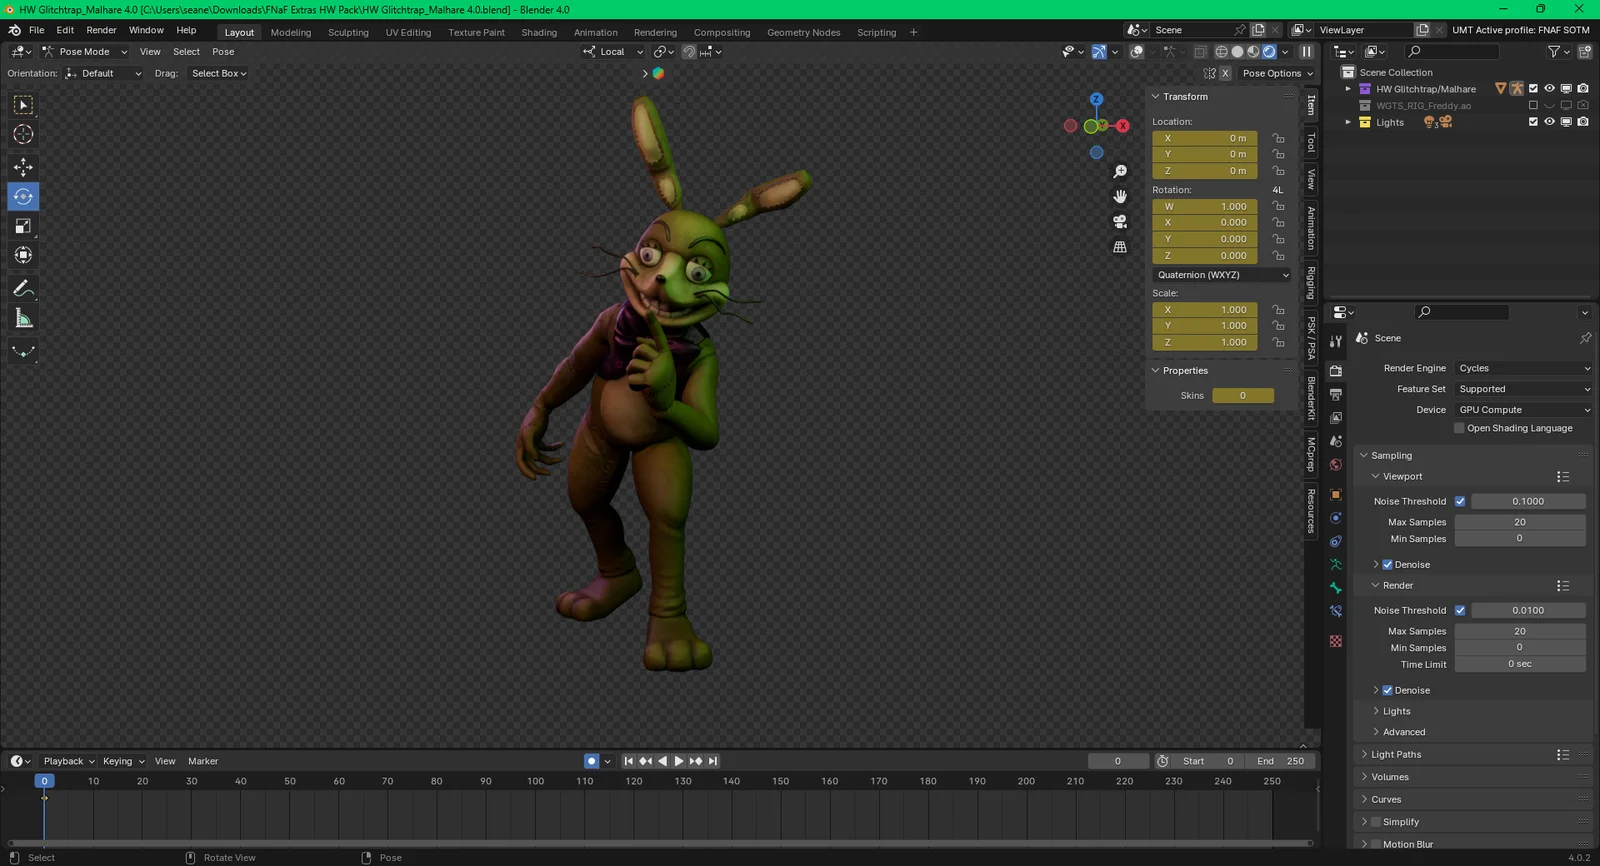Screen dimensions: 1600x866
Task: Click the play animation button
Action: click(679, 761)
